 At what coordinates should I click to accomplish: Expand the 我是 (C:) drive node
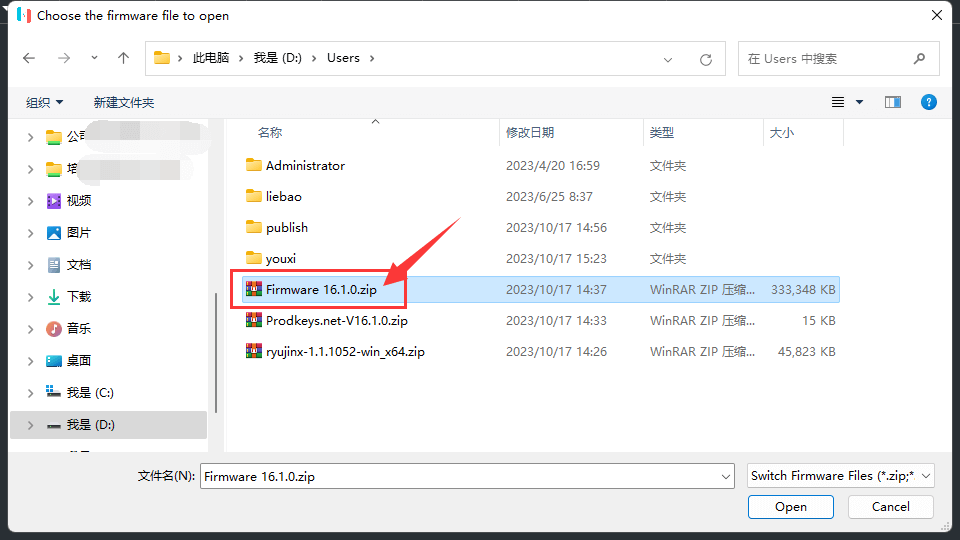(30, 393)
